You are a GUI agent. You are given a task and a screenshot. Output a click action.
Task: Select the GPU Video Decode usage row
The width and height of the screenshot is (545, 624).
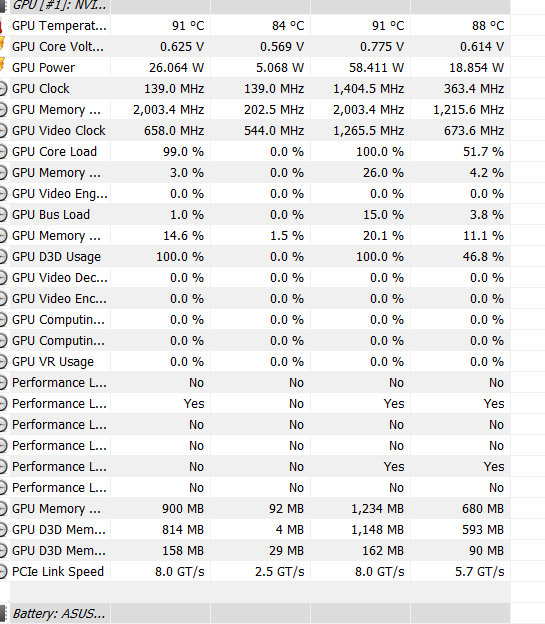click(x=255, y=277)
